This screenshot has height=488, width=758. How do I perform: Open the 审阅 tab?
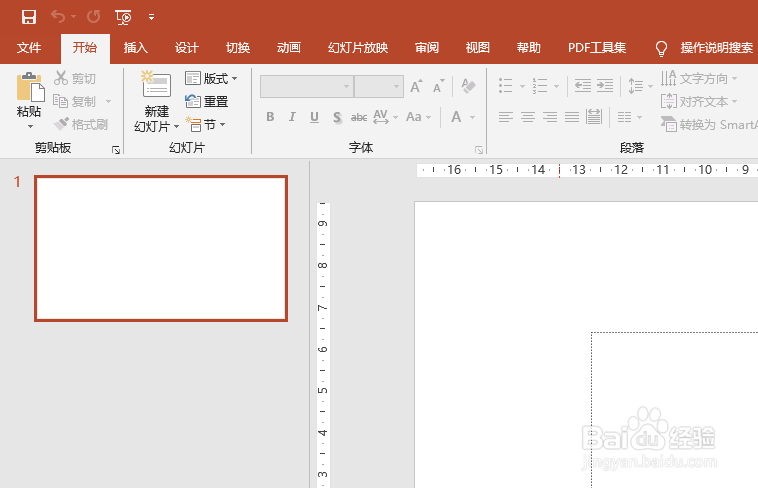pyautogui.click(x=427, y=48)
